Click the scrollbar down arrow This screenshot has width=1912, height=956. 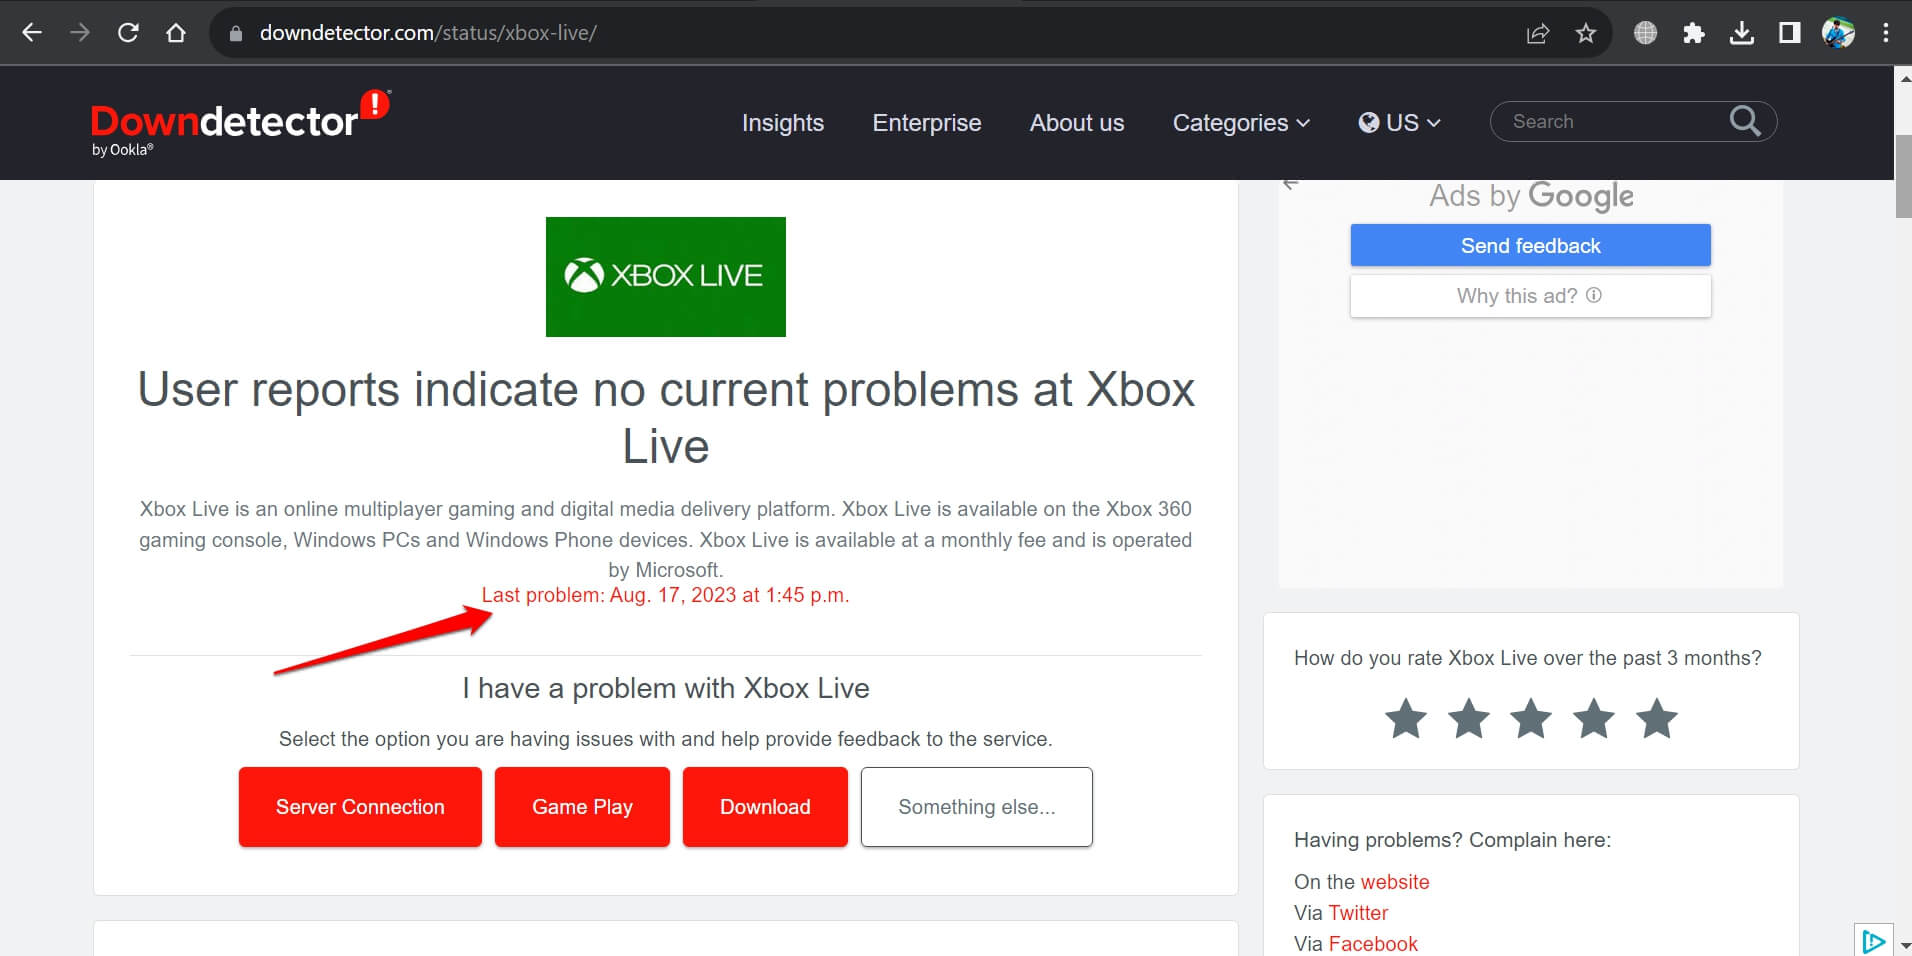pyautogui.click(x=1903, y=945)
